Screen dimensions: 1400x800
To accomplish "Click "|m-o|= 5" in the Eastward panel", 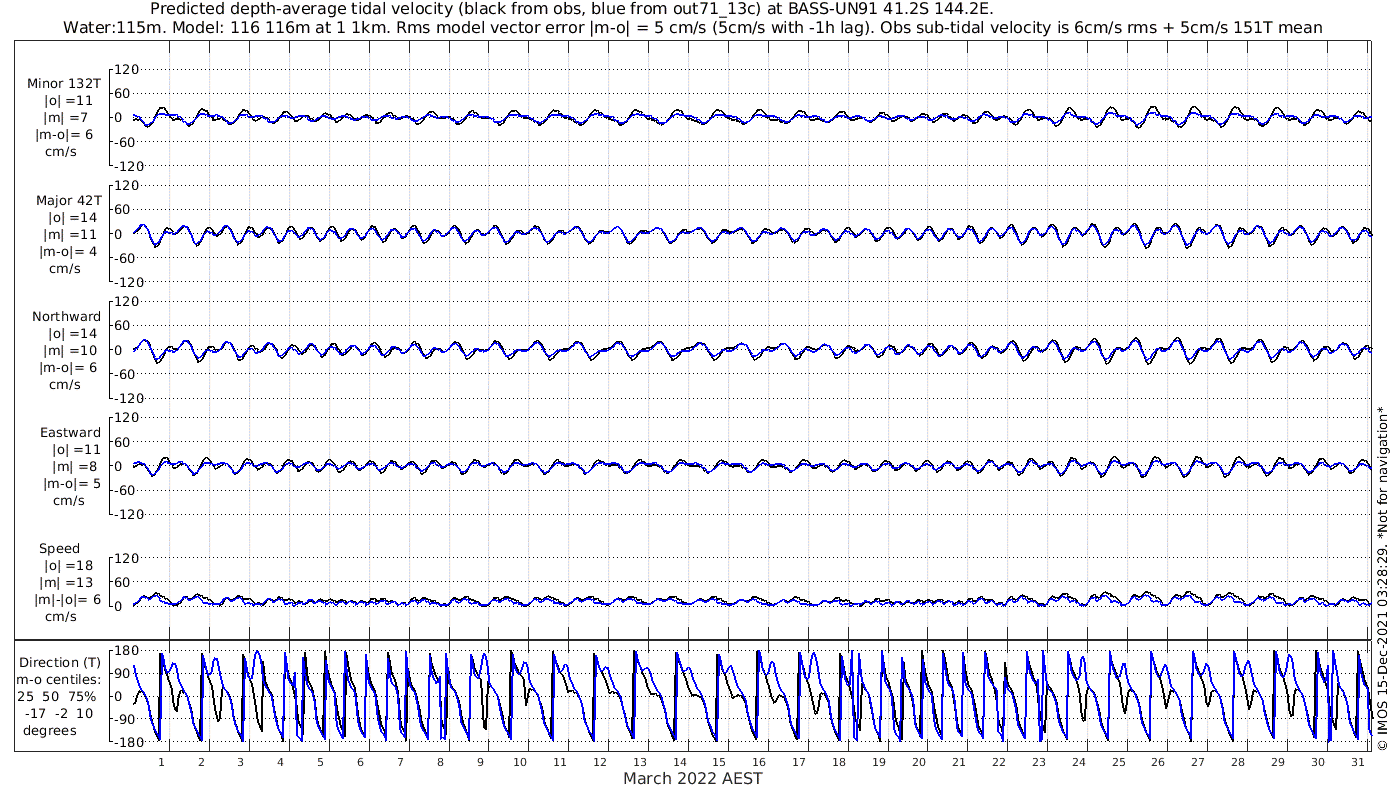I will pos(71,483).
